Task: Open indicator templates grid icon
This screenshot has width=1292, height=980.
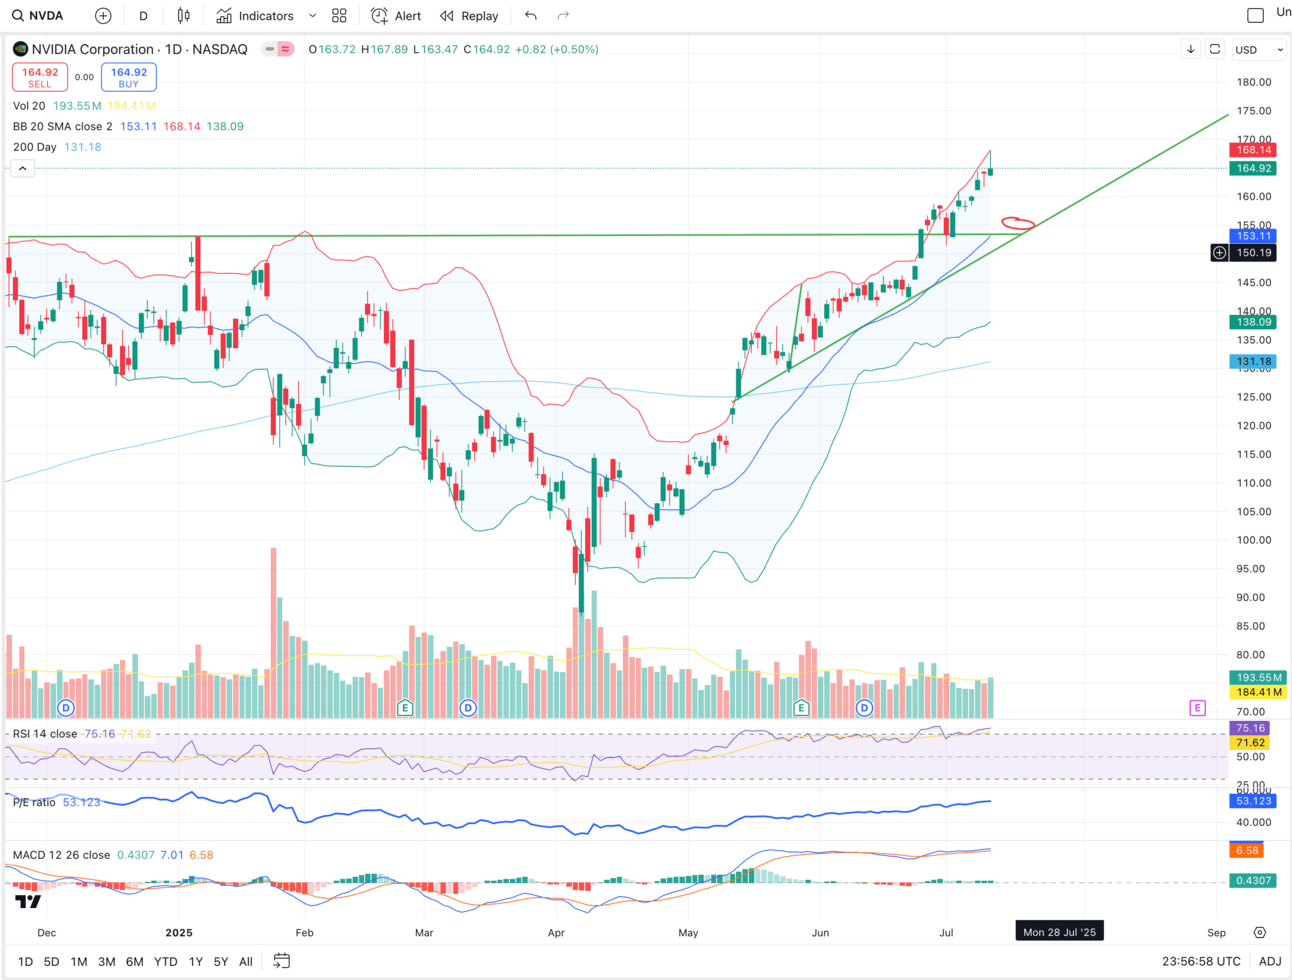Action: tap(339, 16)
